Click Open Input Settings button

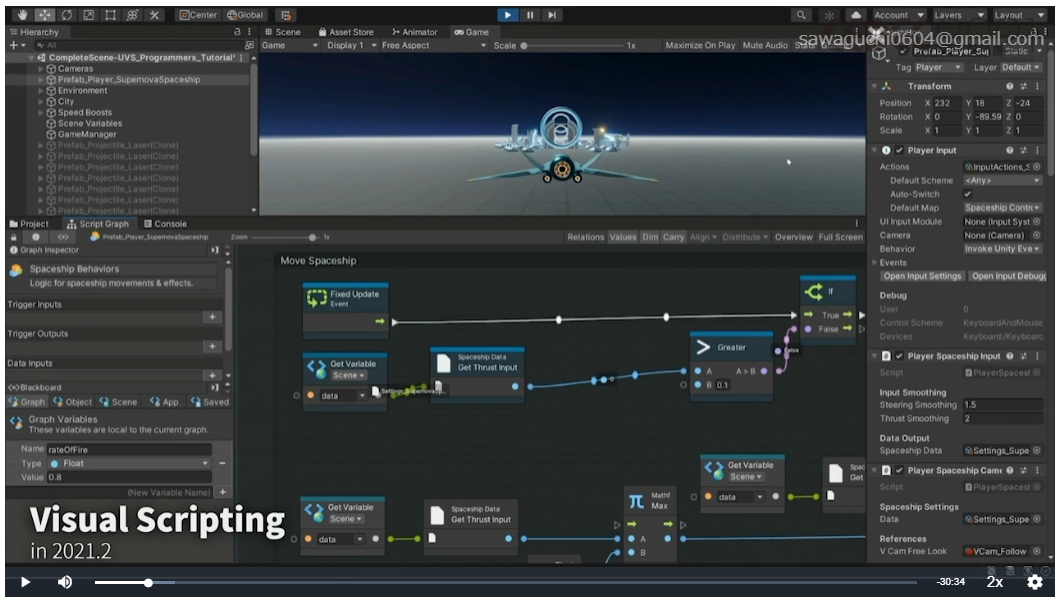point(922,276)
